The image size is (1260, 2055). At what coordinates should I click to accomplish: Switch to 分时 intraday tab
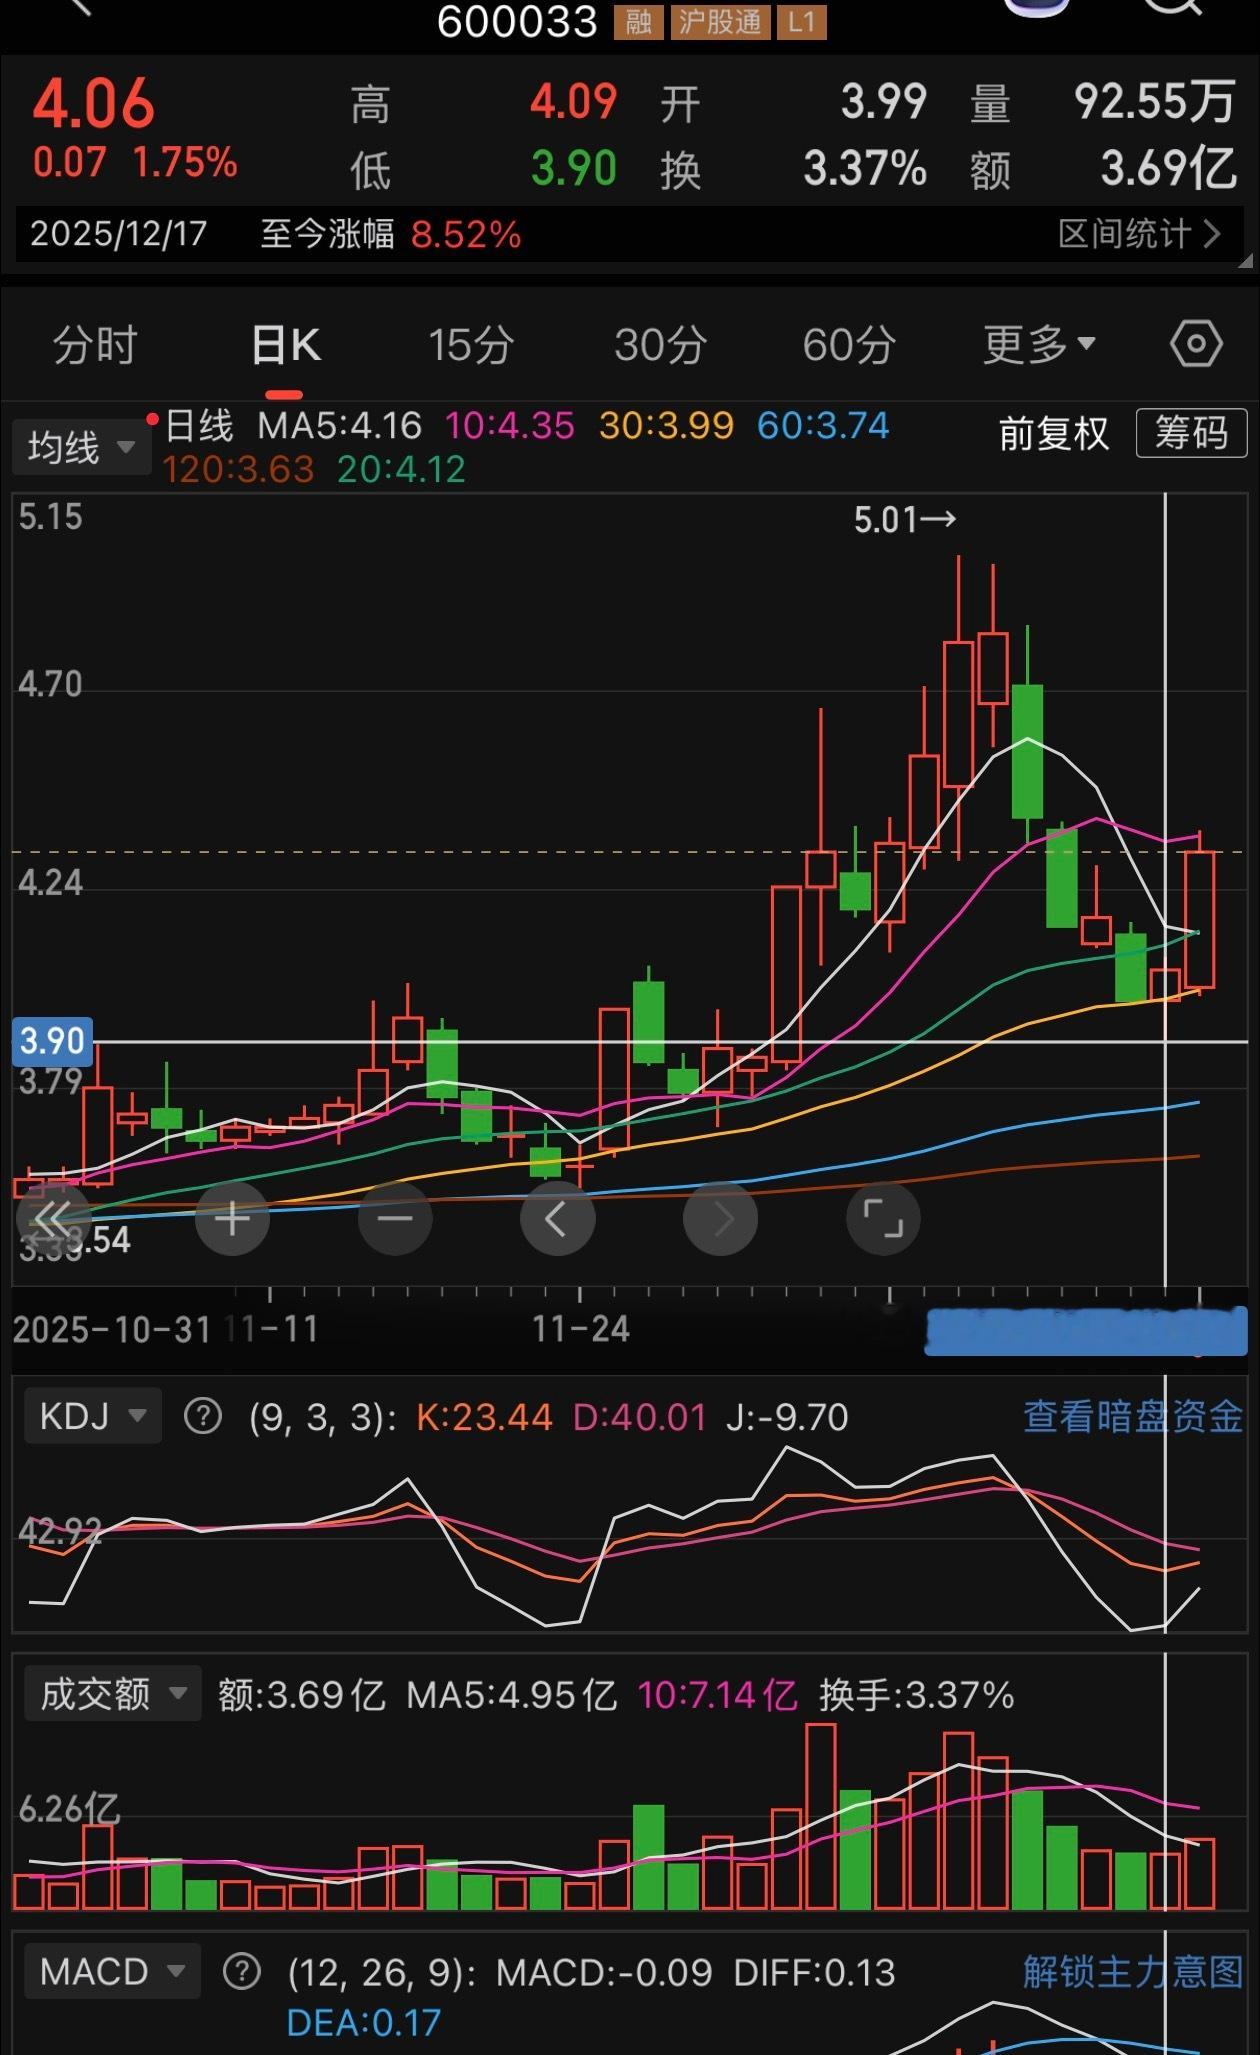tap(95, 346)
